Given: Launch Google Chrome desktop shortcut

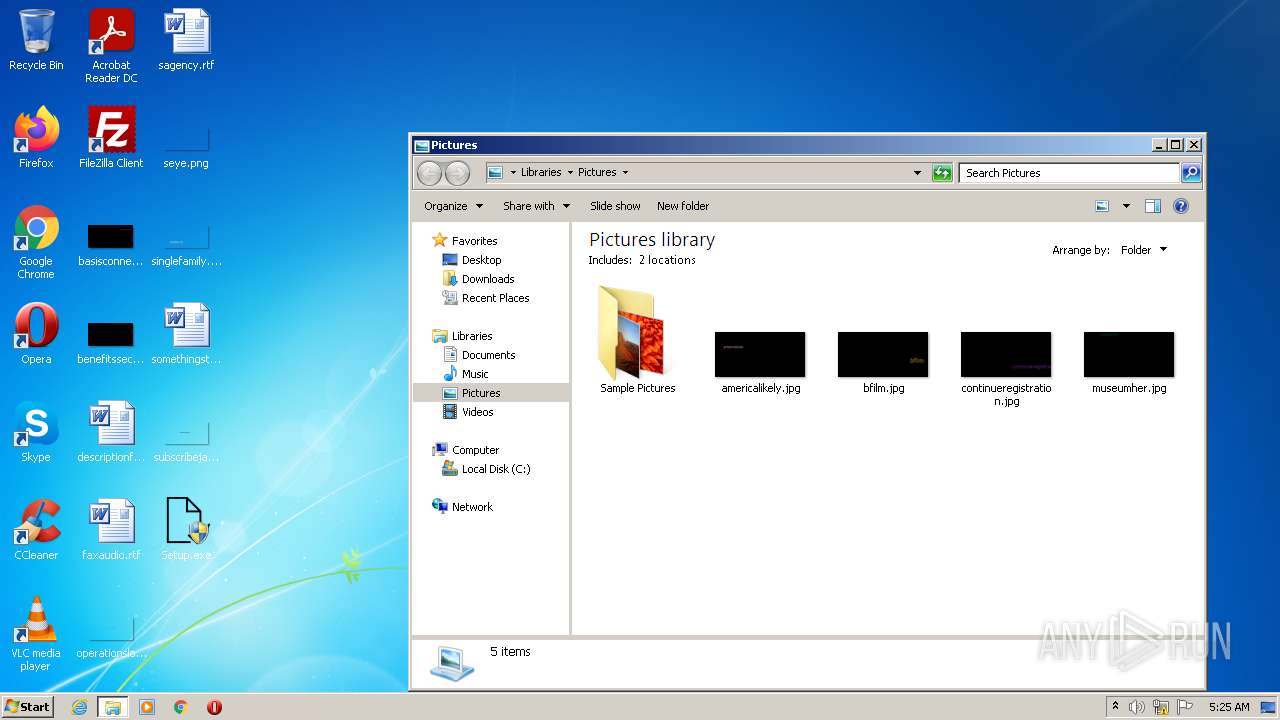Looking at the screenshot, I should point(36,242).
